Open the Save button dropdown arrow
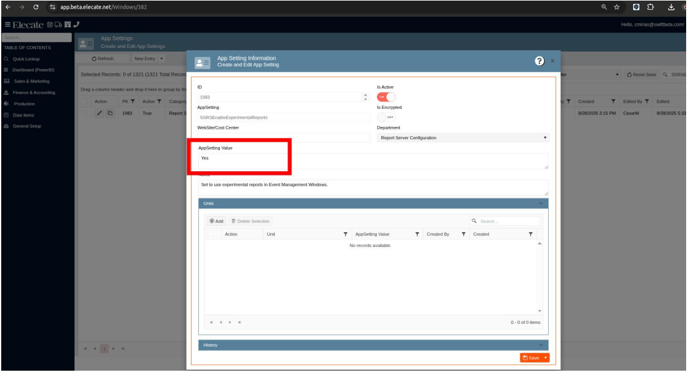688x375 pixels. point(545,358)
